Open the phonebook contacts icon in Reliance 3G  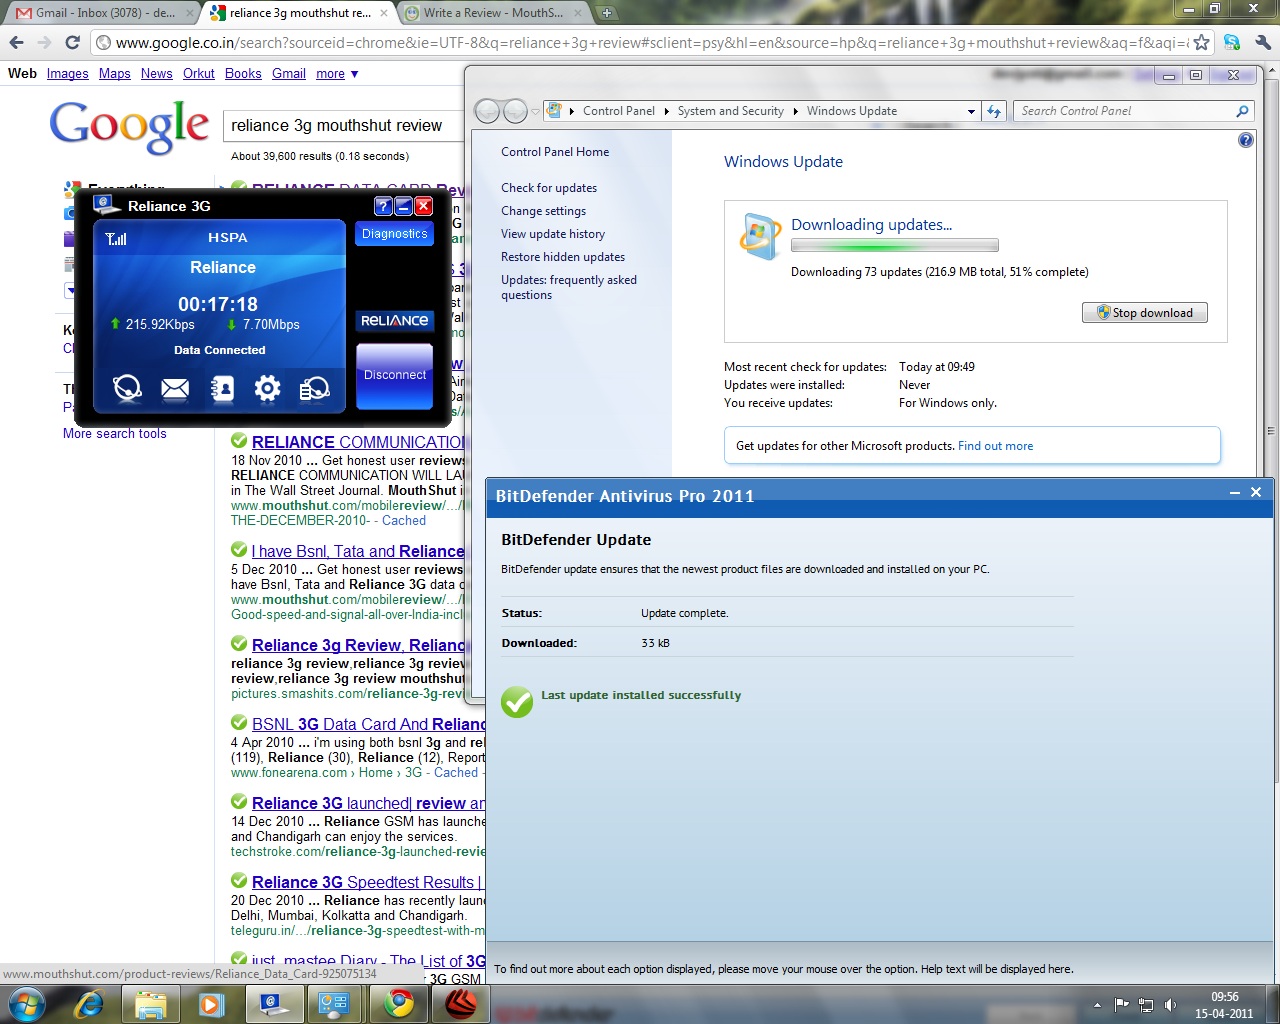tap(222, 388)
